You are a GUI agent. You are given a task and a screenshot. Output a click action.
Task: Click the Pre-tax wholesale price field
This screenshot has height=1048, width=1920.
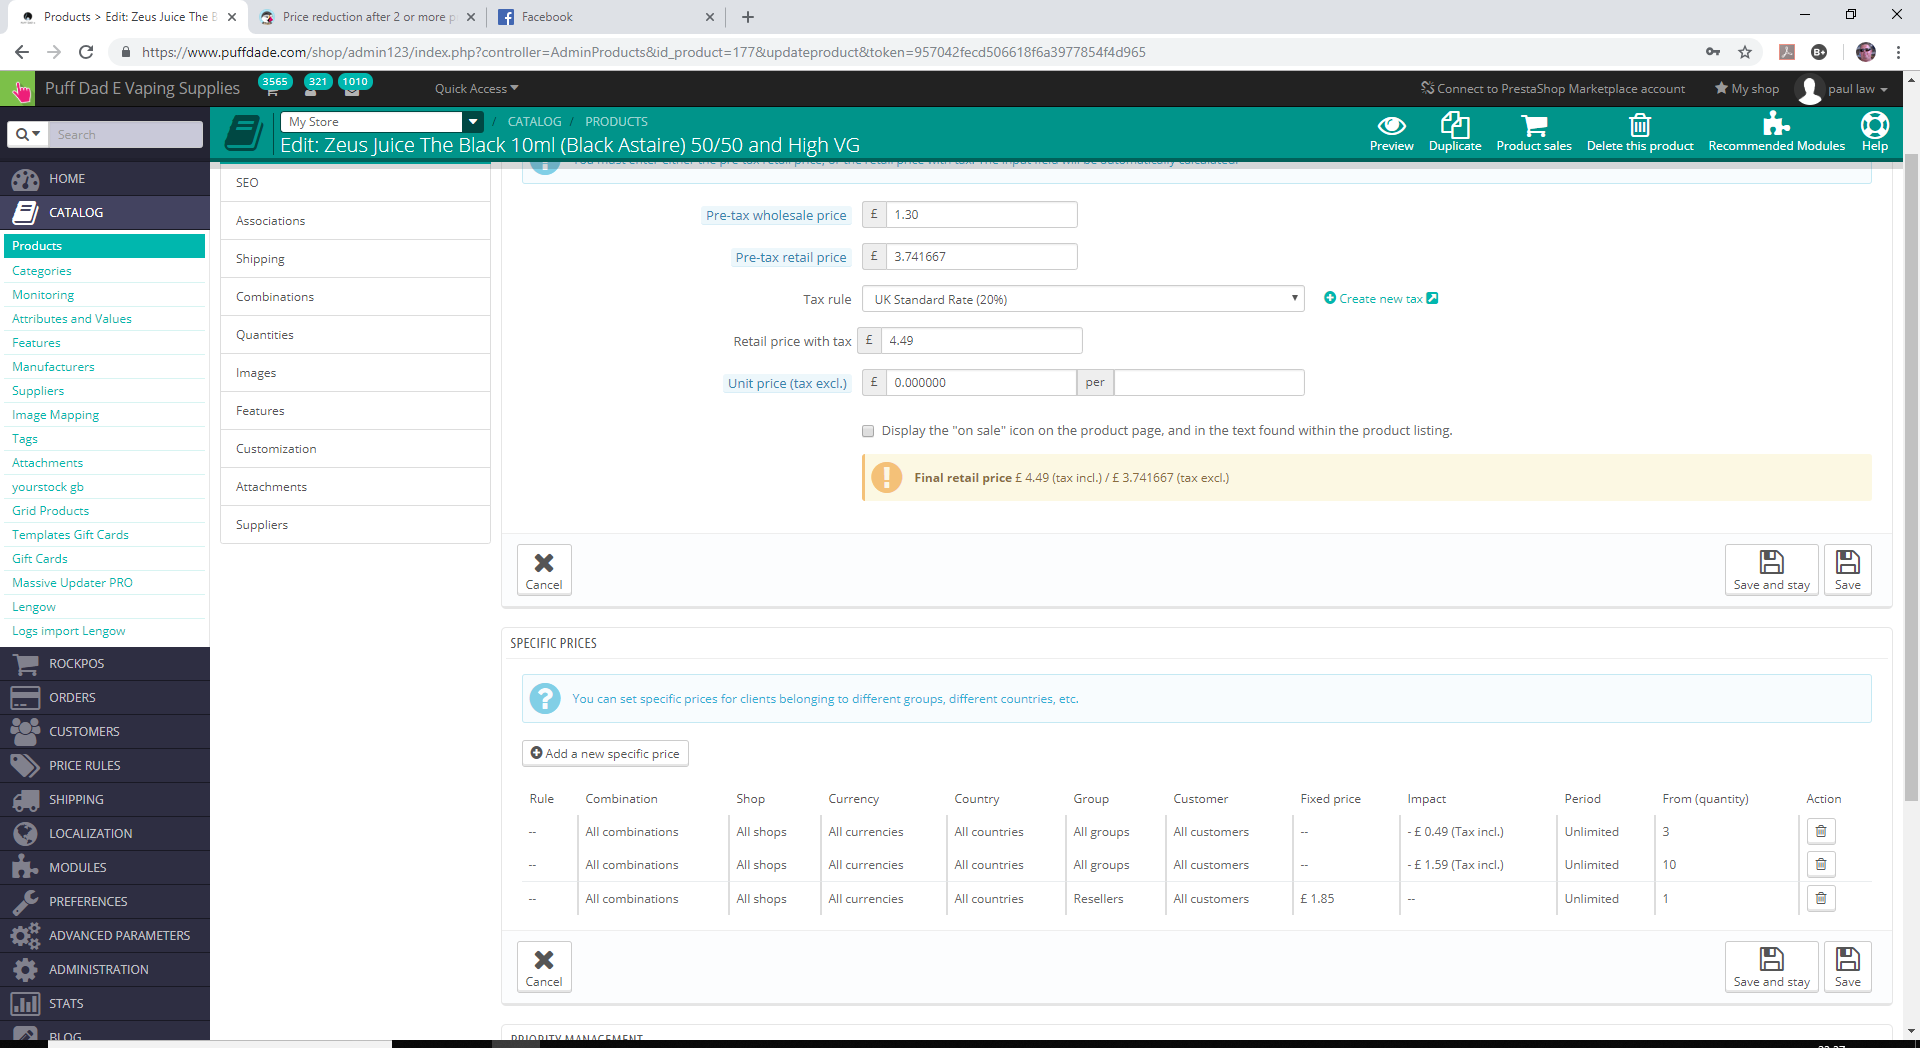click(981, 215)
